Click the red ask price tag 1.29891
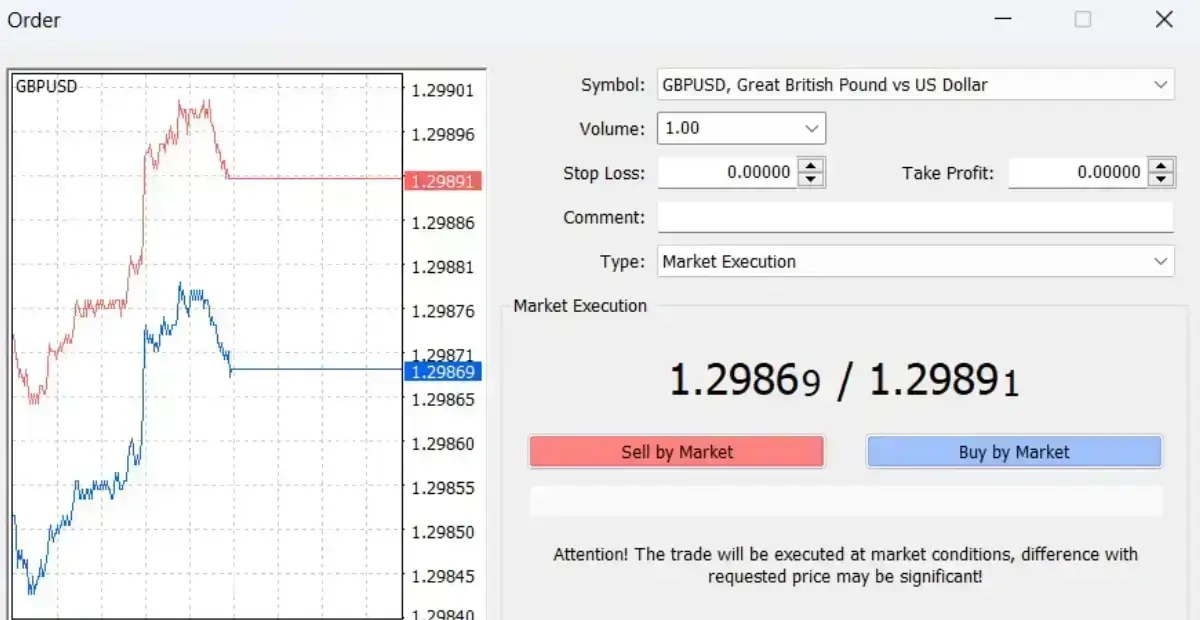This screenshot has width=1200, height=620. pyautogui.click(x=443, y=181)
